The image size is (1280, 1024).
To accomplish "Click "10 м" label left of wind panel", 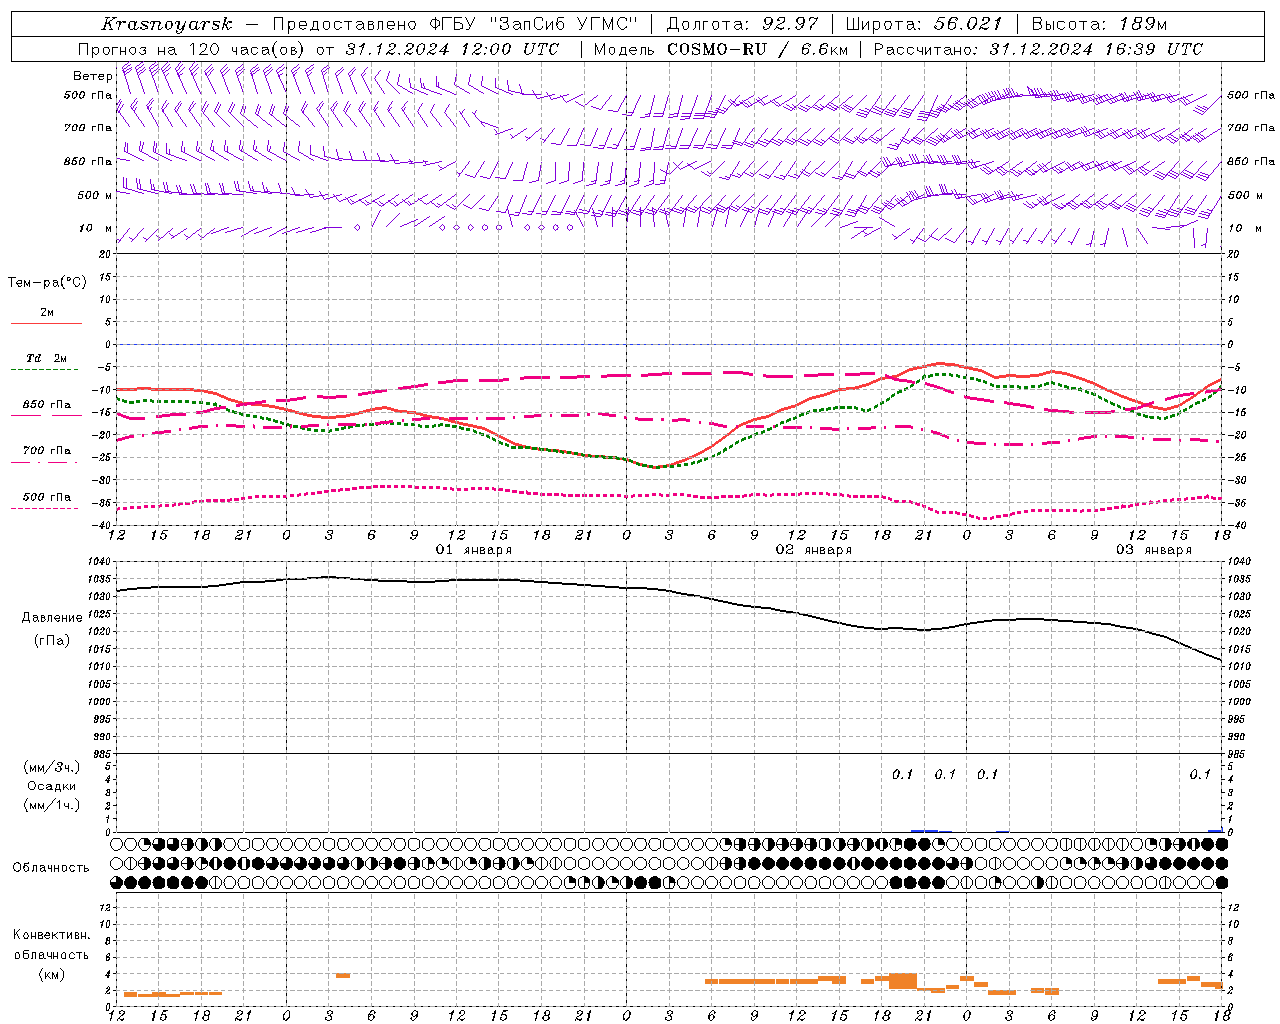I will [95, 228].
